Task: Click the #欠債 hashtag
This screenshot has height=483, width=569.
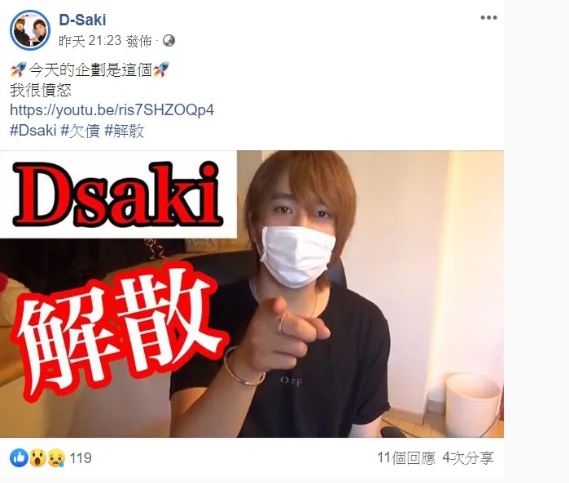Action: pyautogui.click(x=80, y=131)
